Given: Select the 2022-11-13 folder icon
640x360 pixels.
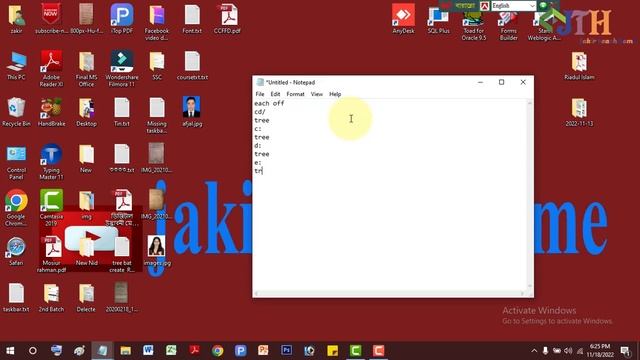Looking at the screenshot, I should point(579,112).
